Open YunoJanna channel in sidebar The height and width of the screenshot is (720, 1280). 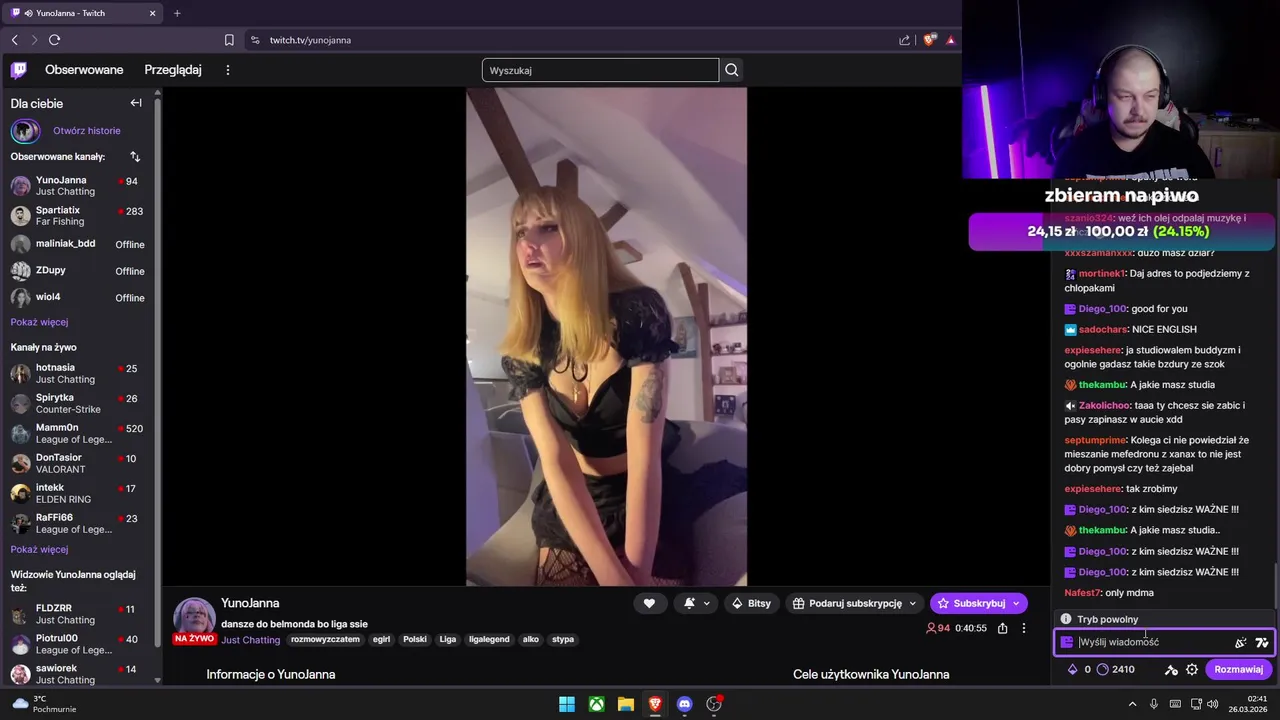(x=79, y=186)
